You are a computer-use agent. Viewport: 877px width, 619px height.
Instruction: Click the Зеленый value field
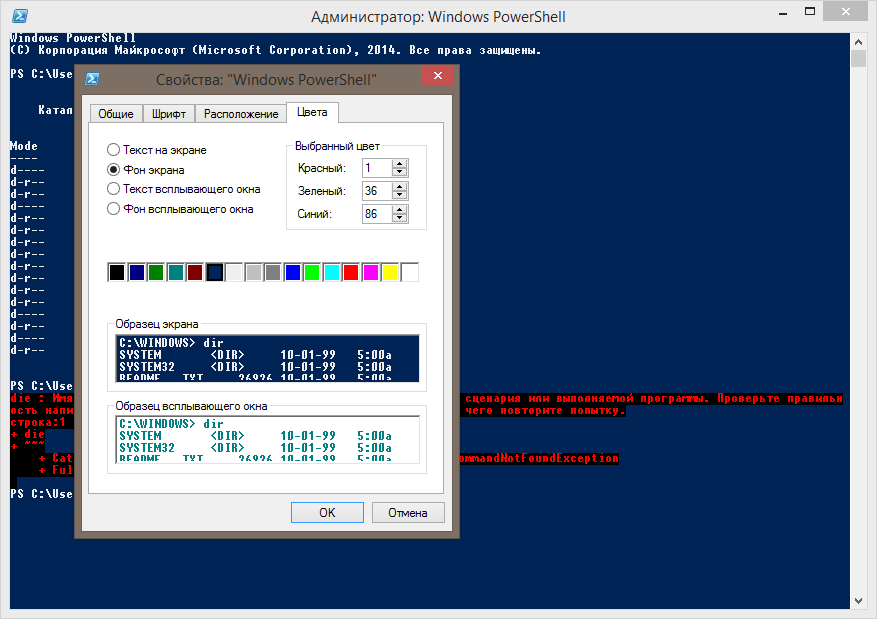pyautogui.click(x=377, y=191)
